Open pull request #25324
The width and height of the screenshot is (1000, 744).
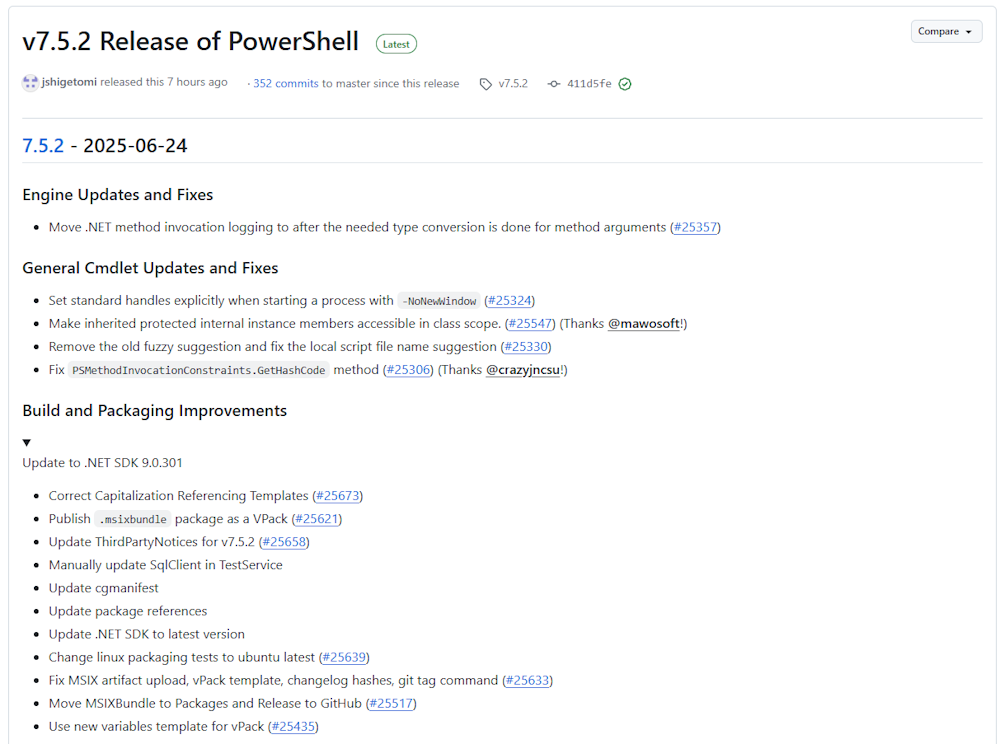[510, 300]
